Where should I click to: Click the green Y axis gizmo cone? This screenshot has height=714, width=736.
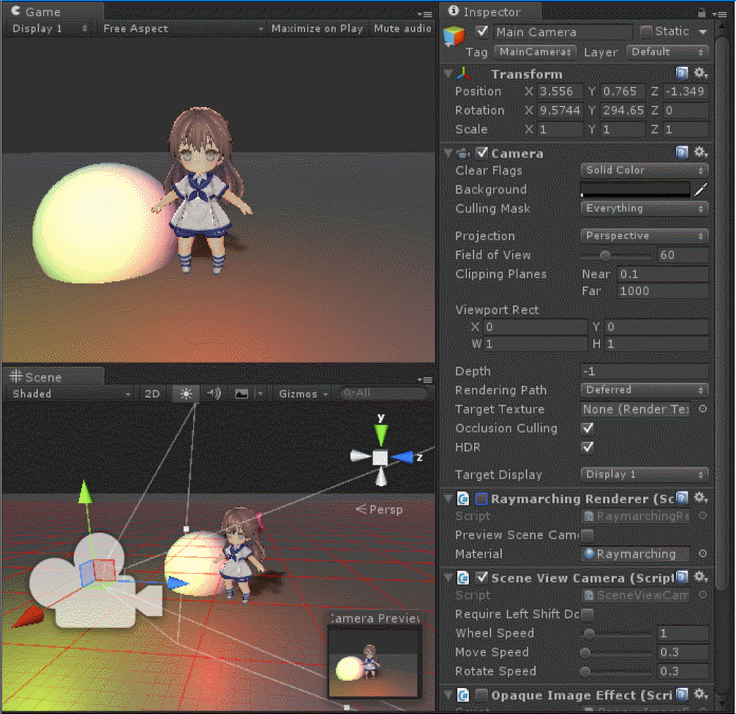coord(381,435)
